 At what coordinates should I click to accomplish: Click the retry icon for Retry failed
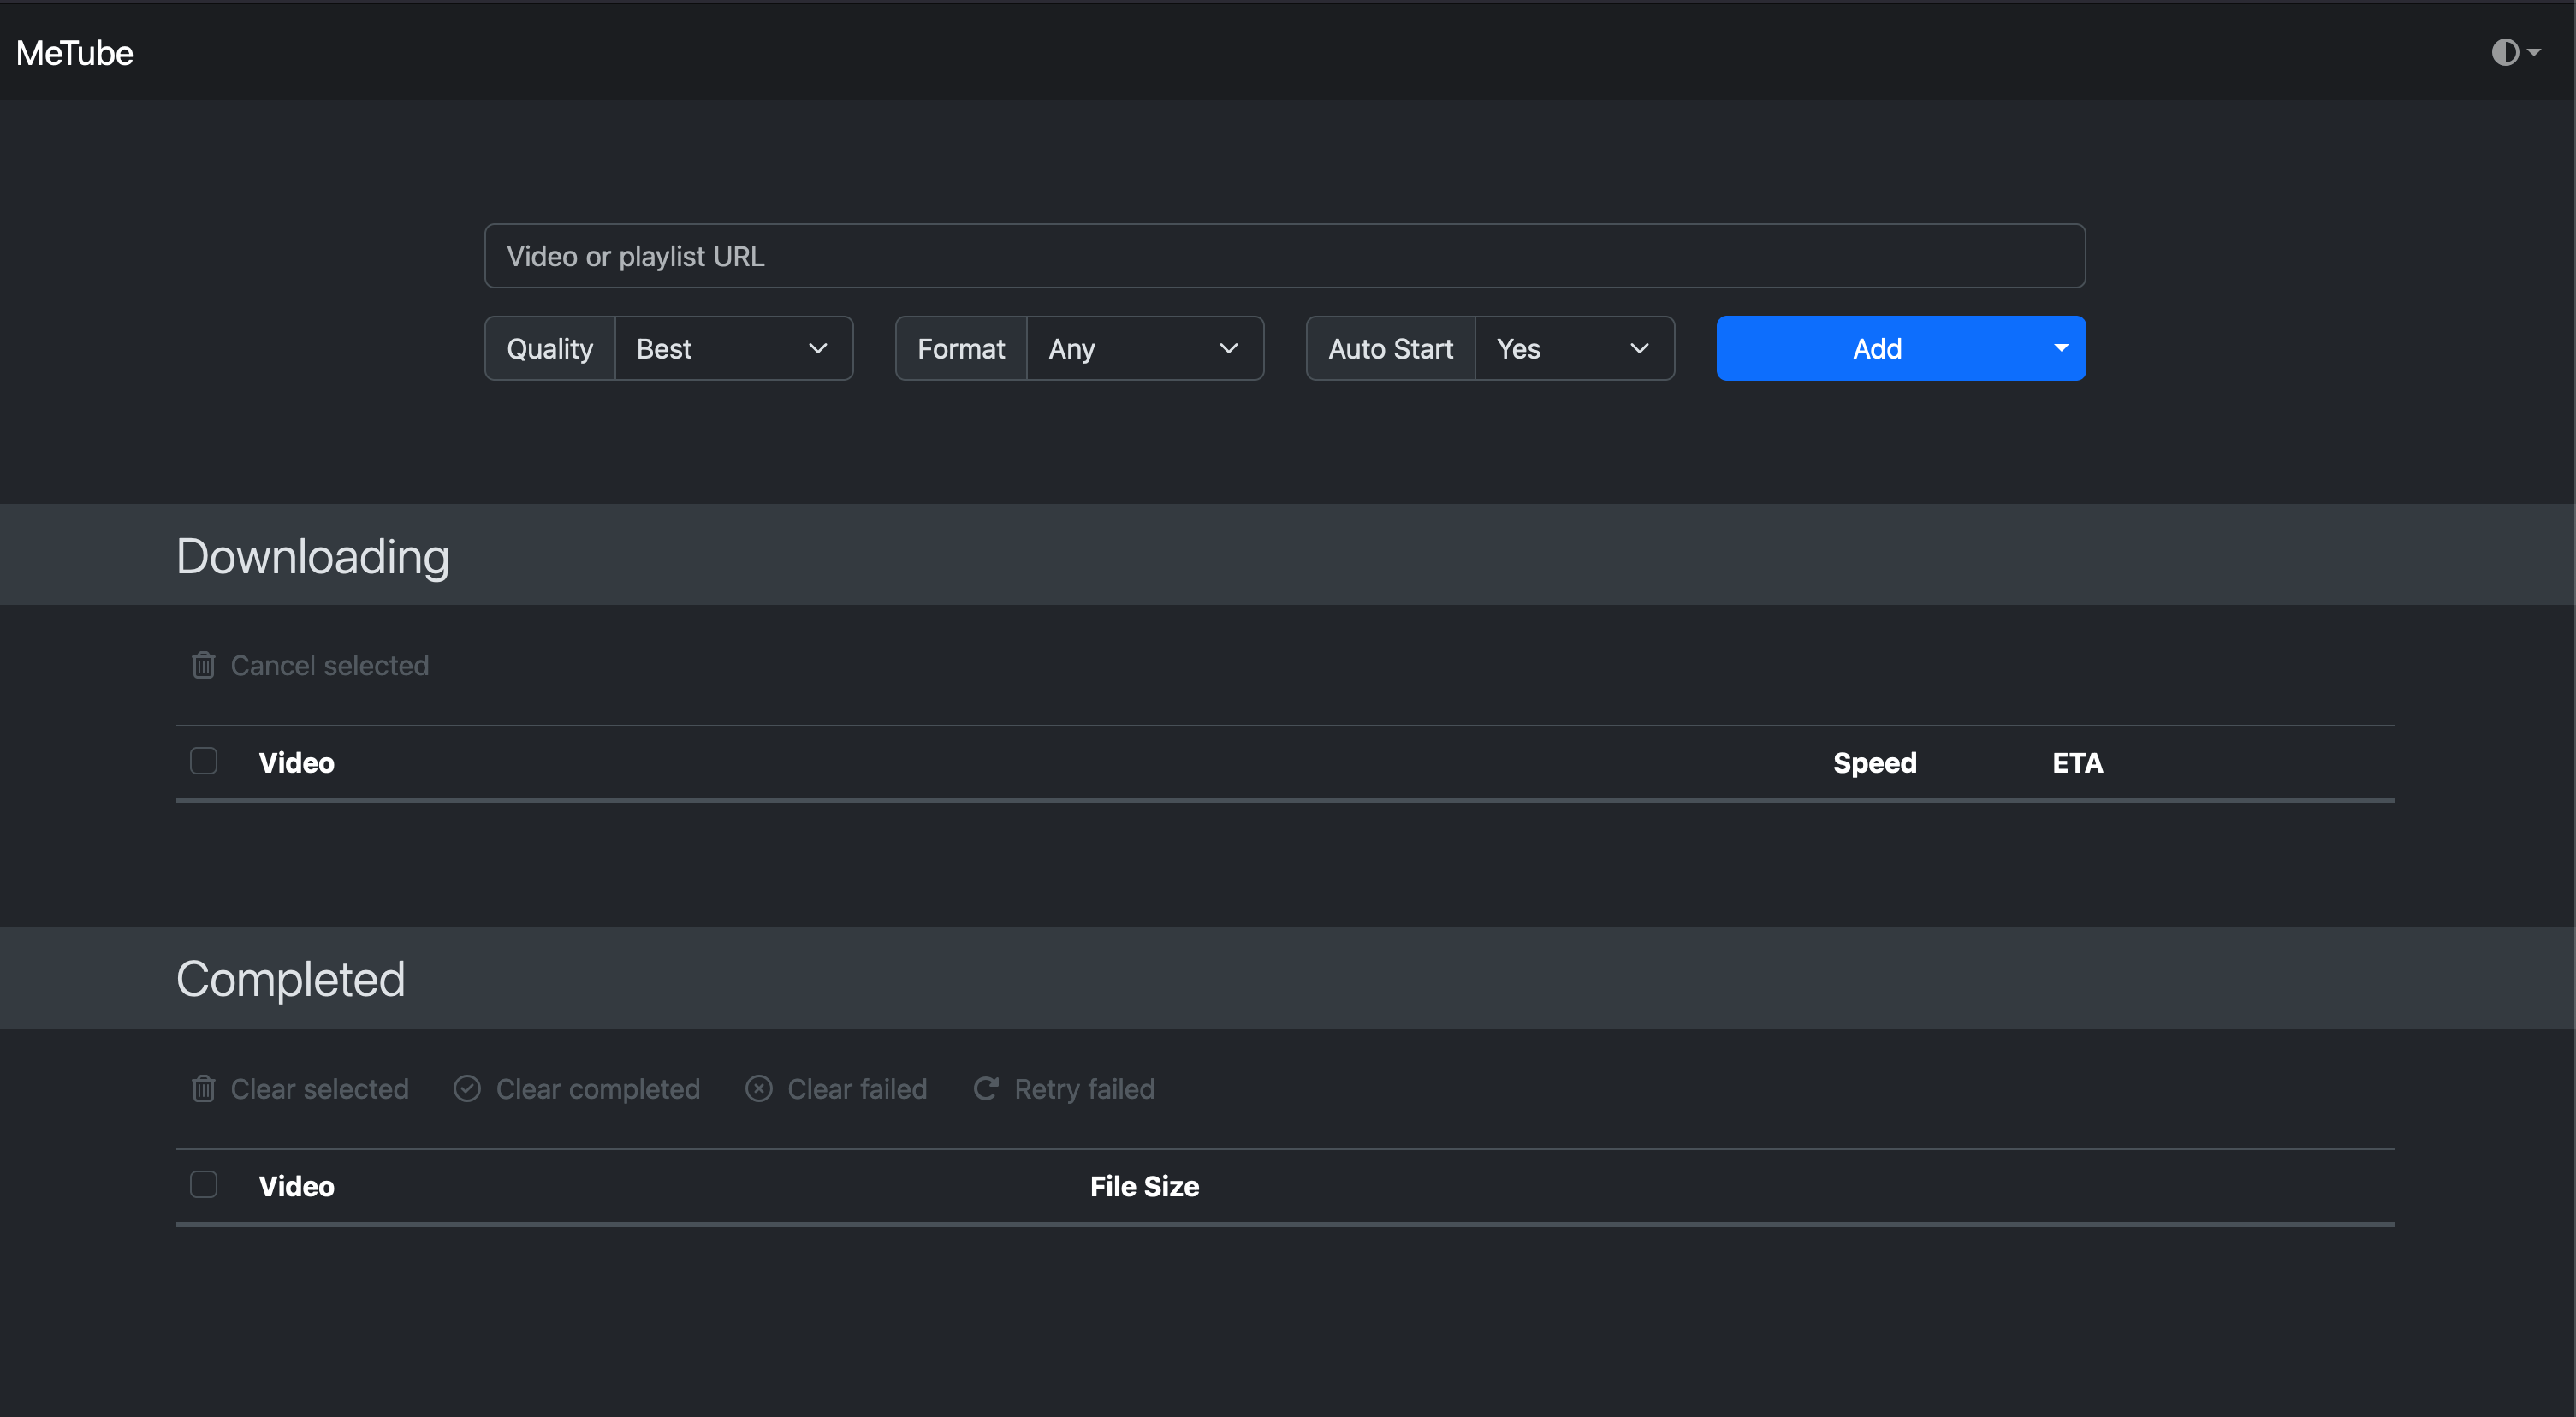(x=984, y=1088)
